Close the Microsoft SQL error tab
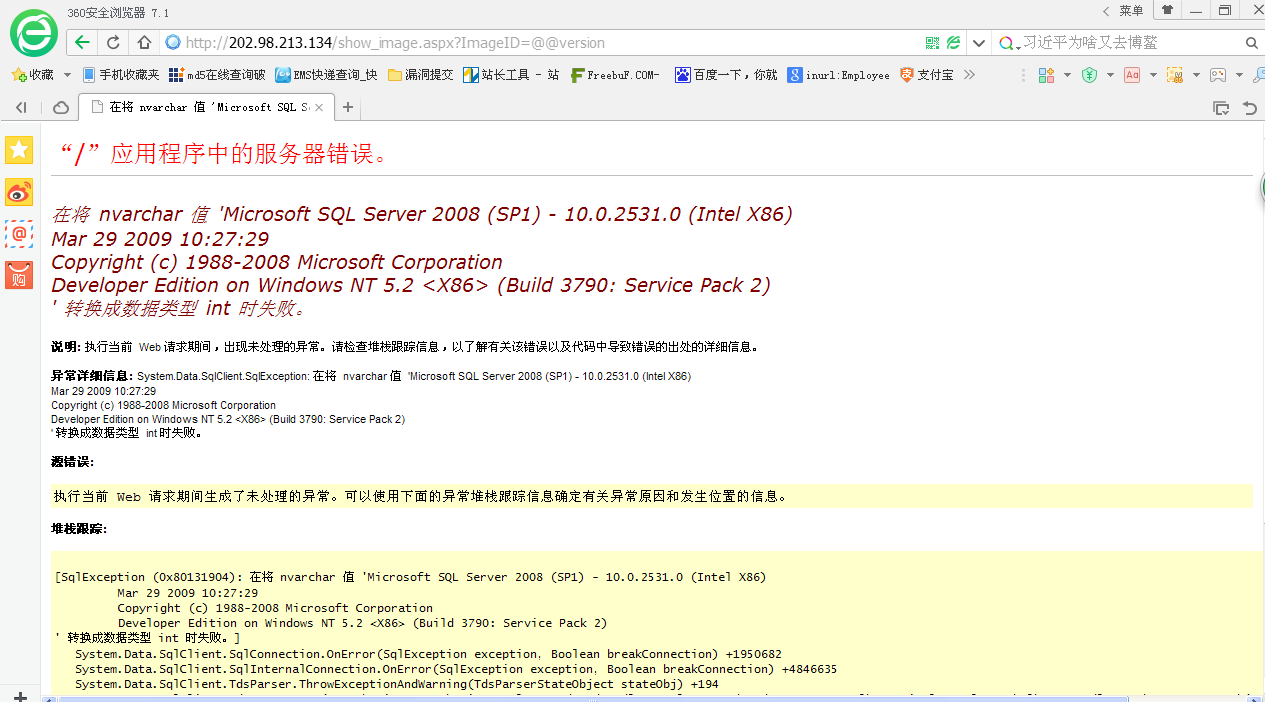The image size is (1265, 702). (x=318, y=107)
